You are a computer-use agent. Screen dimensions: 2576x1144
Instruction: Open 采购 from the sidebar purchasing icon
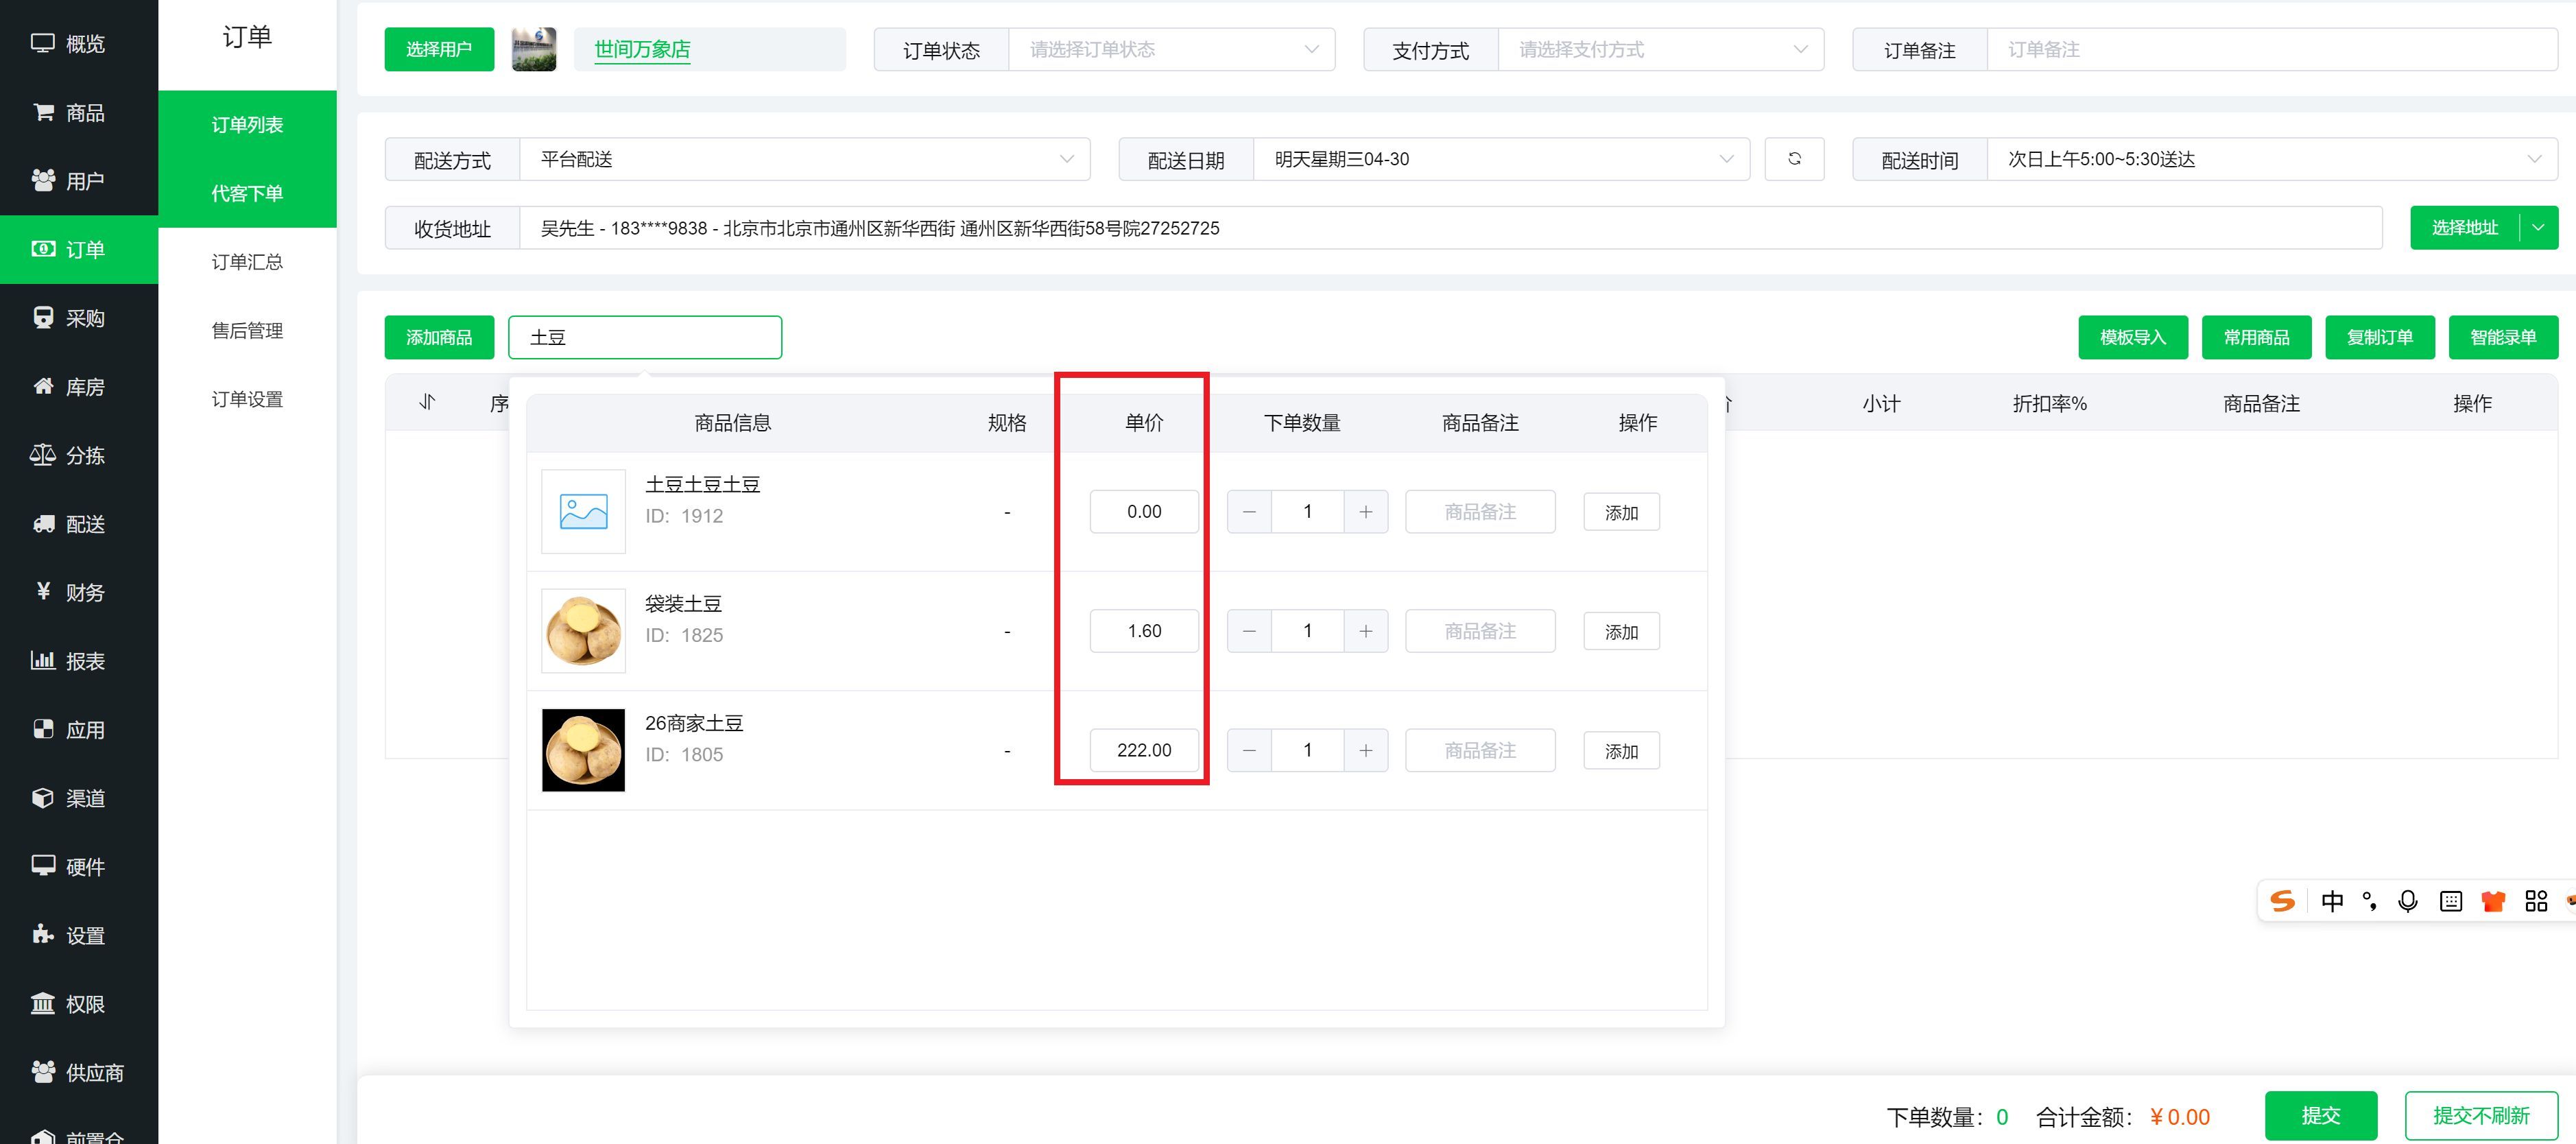43,318
